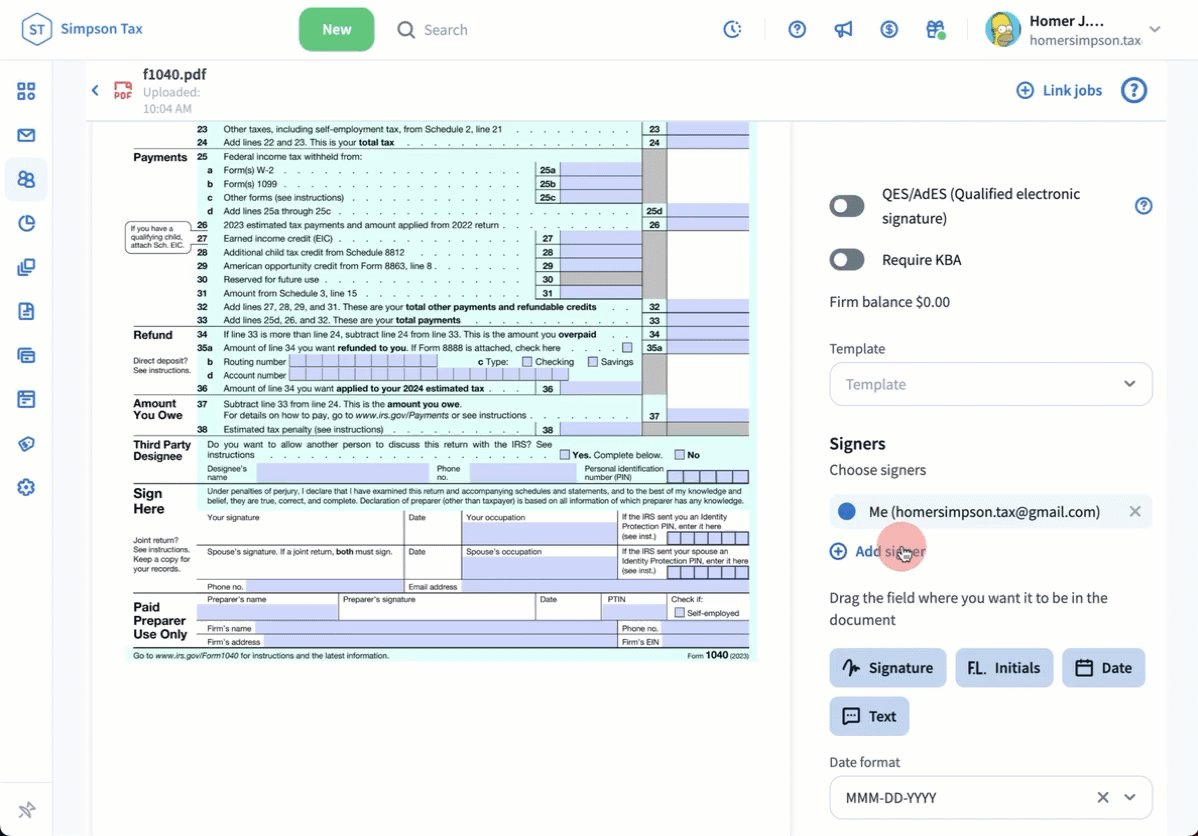Click the megaphone announcements icon
Image resolution: width=1198 pixels, height=836 pixels.
(x=843, y=30)
